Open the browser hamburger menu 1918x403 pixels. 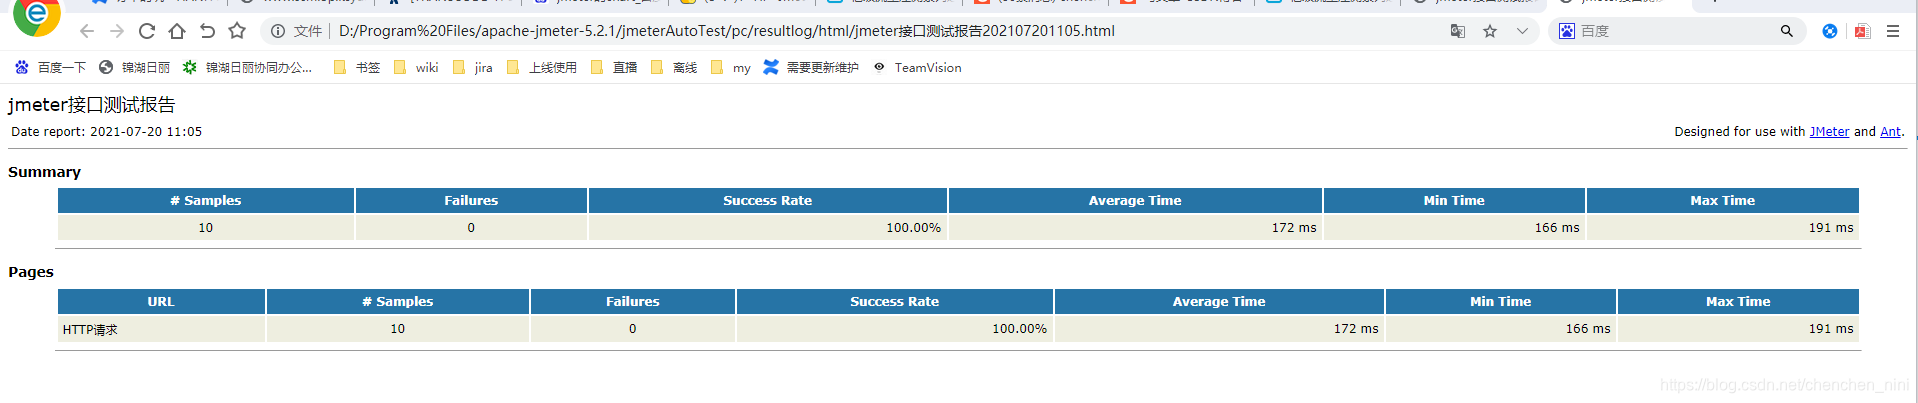(1893, 31)
